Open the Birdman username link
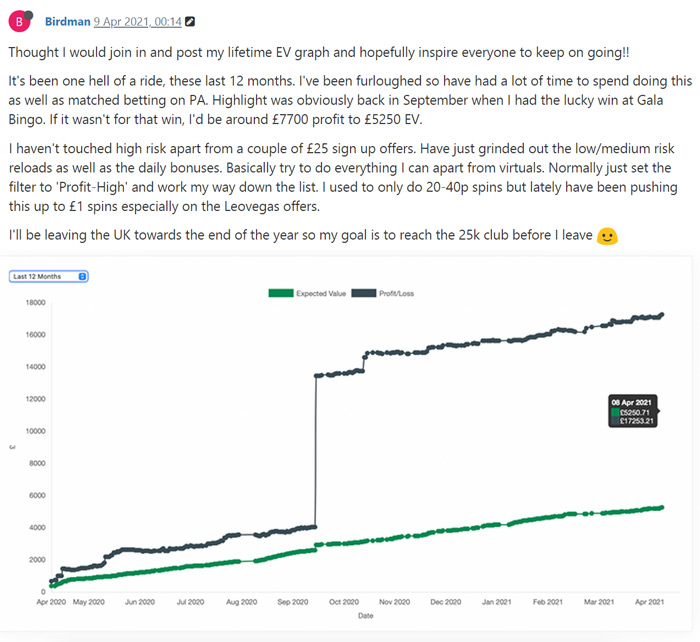The image size is (700, 642). coord(67,21)
